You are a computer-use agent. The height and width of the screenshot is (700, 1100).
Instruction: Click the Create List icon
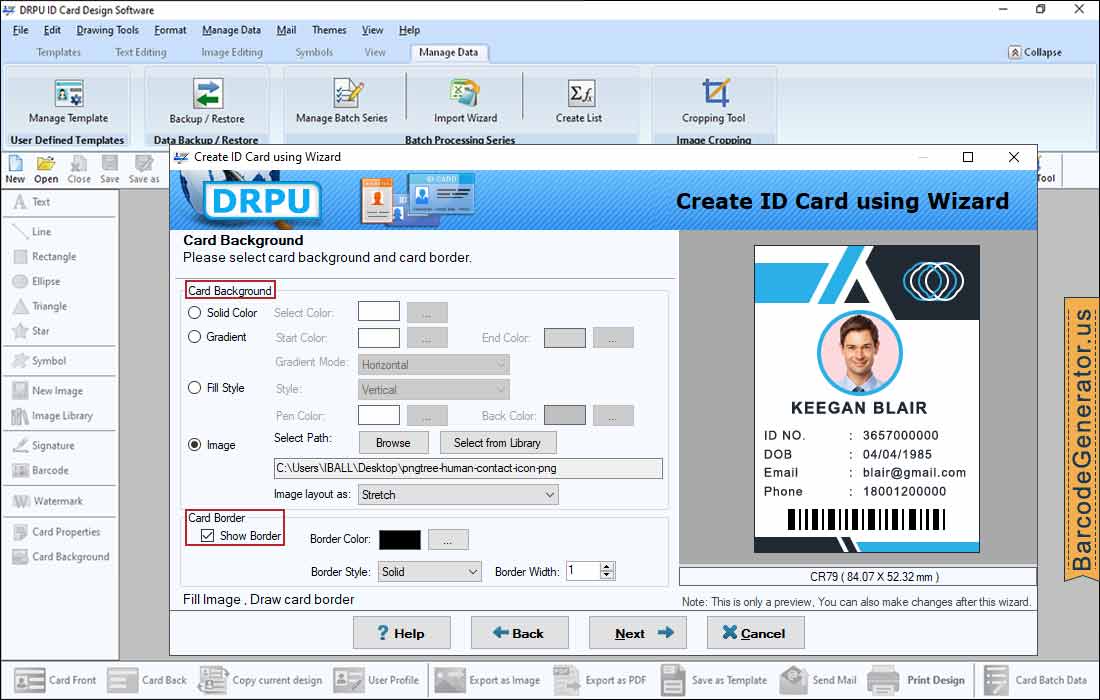pyautogui.click(x=581, y=93)
